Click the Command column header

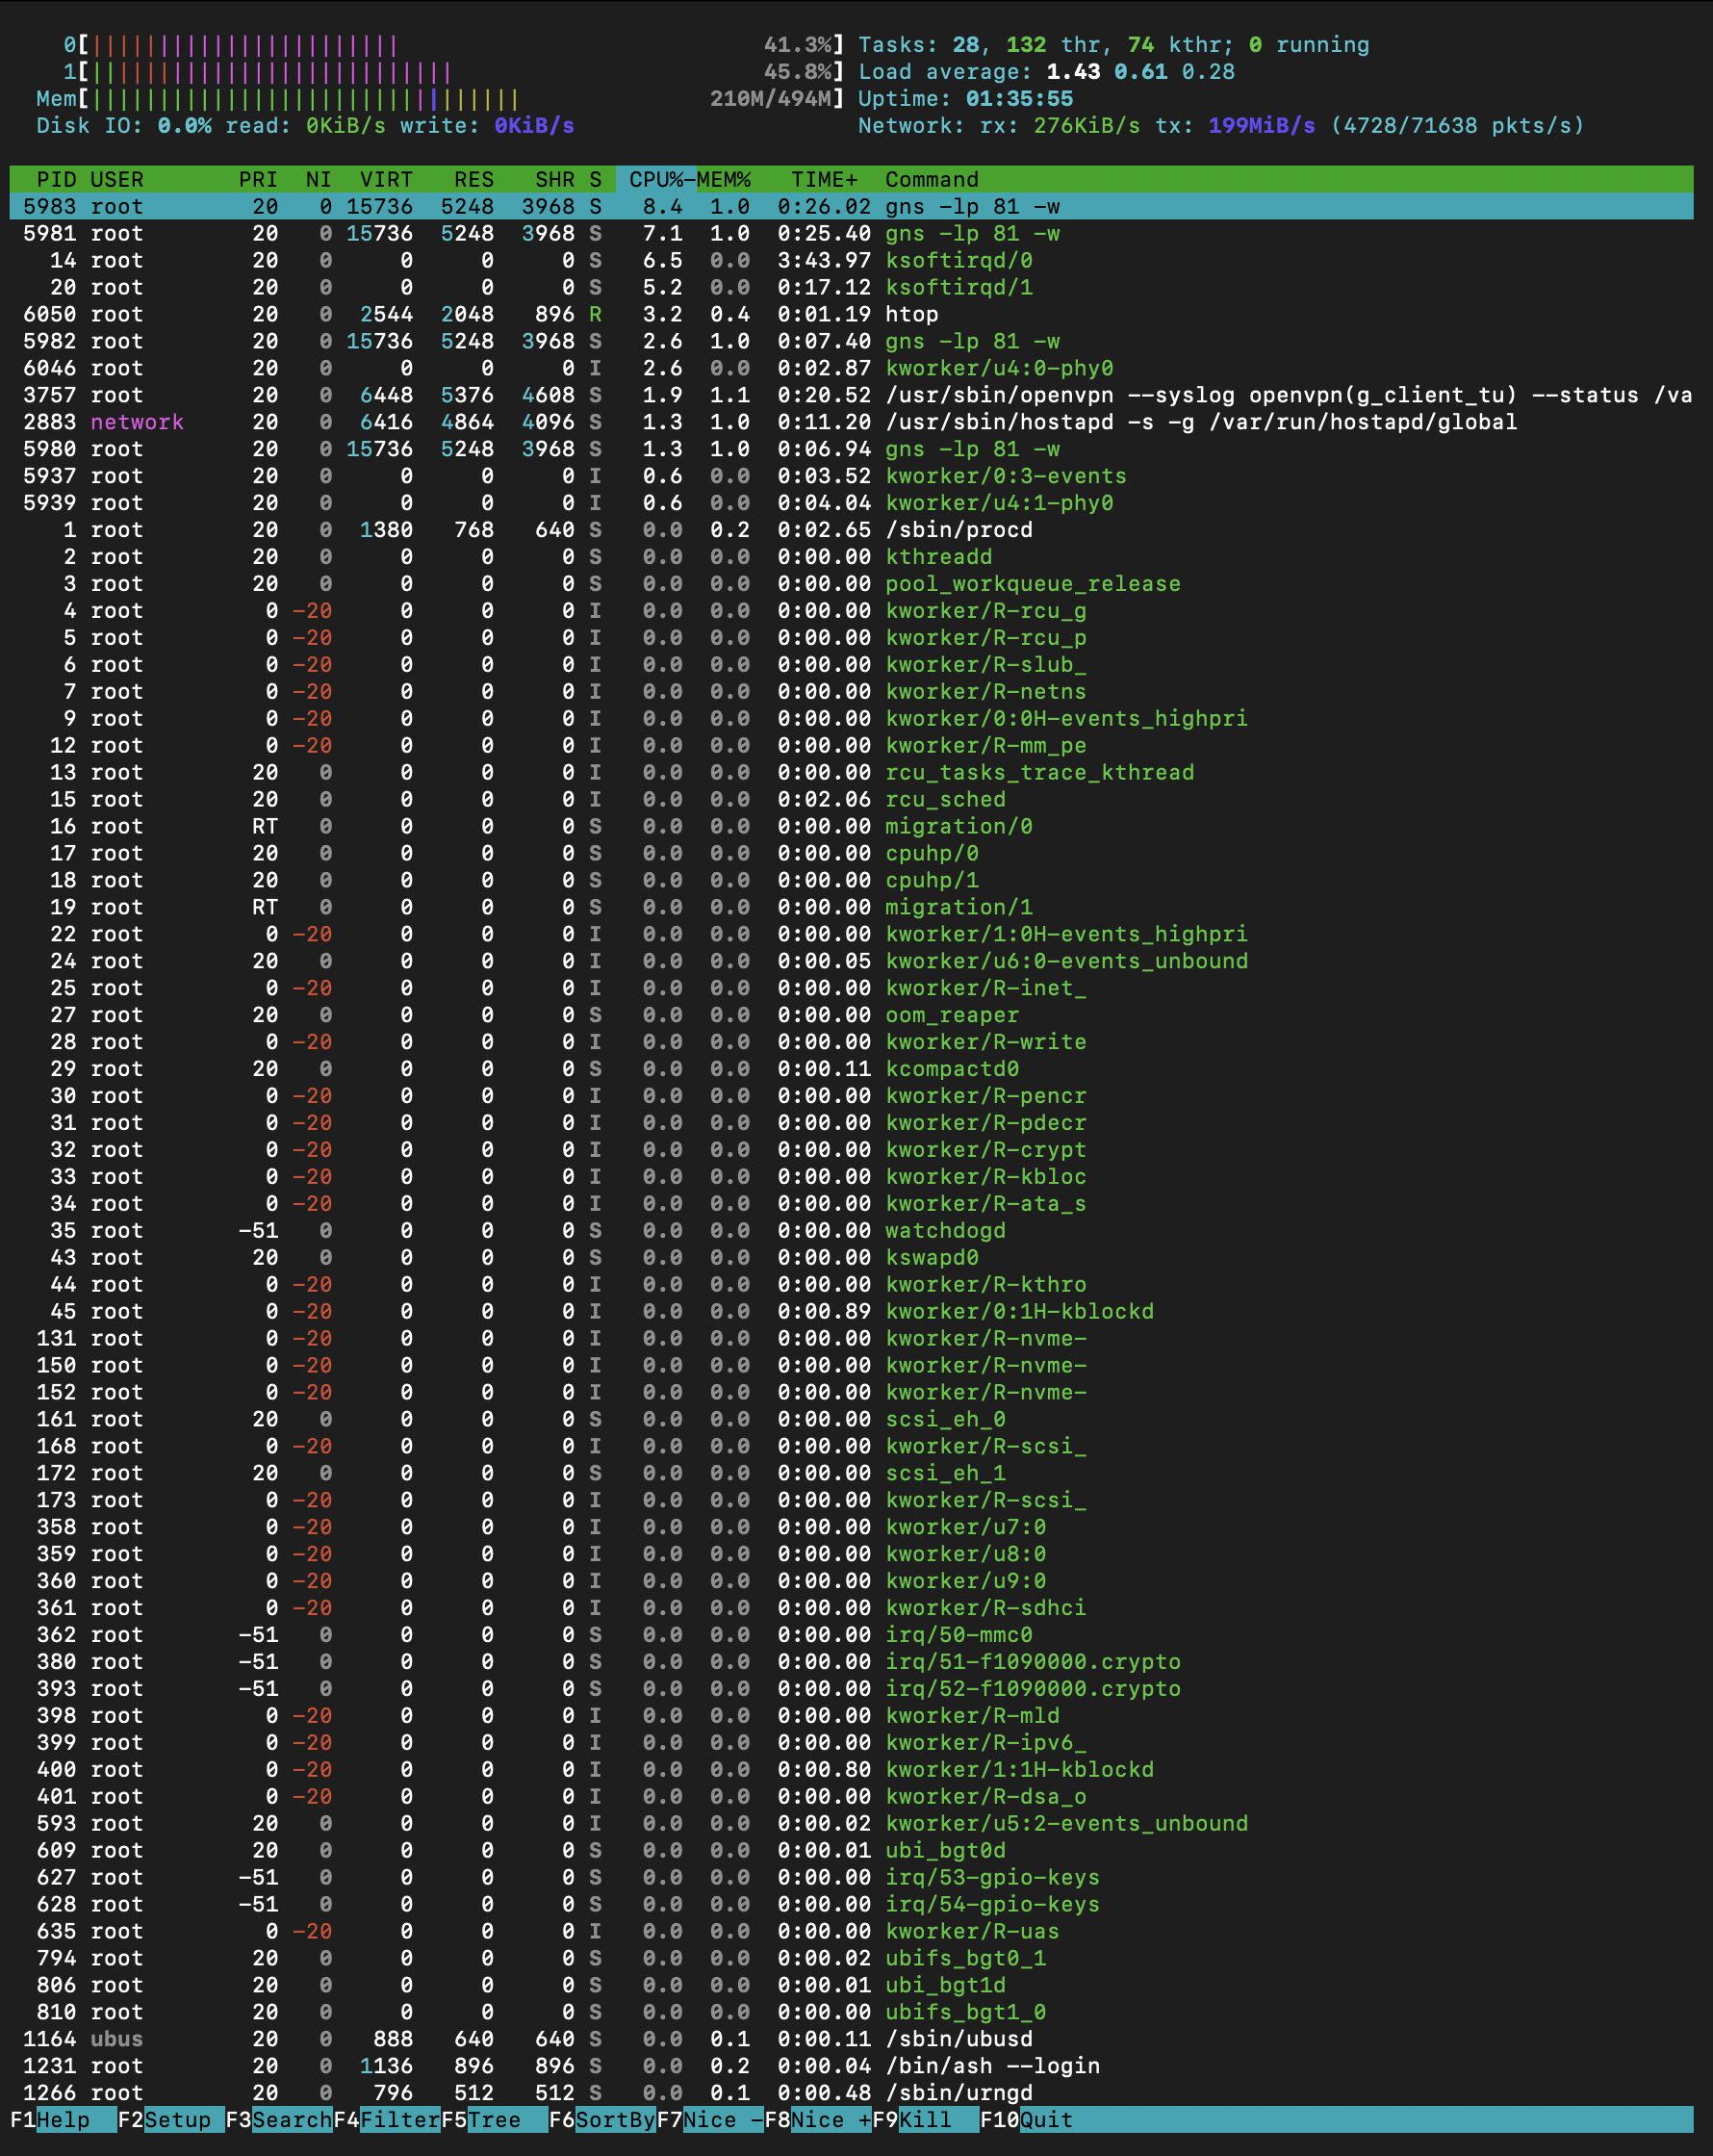(x=931, y=180)
